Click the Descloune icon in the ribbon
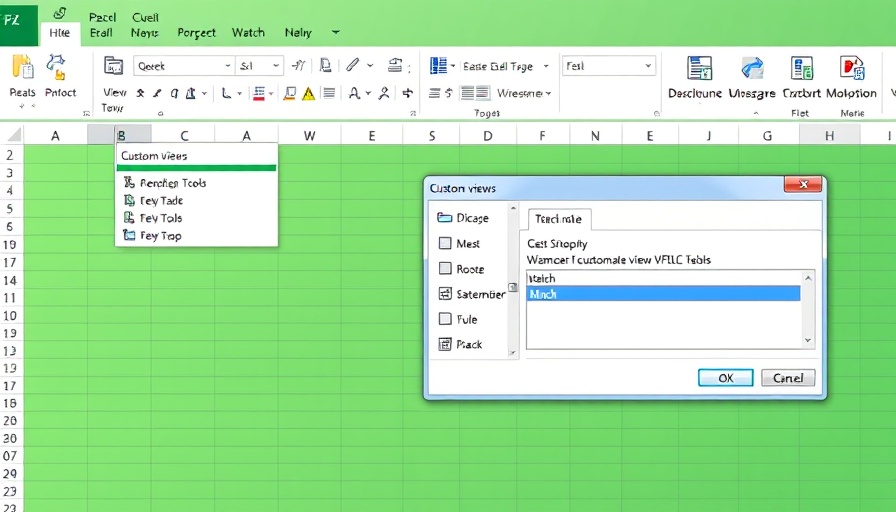 (699, 68)
